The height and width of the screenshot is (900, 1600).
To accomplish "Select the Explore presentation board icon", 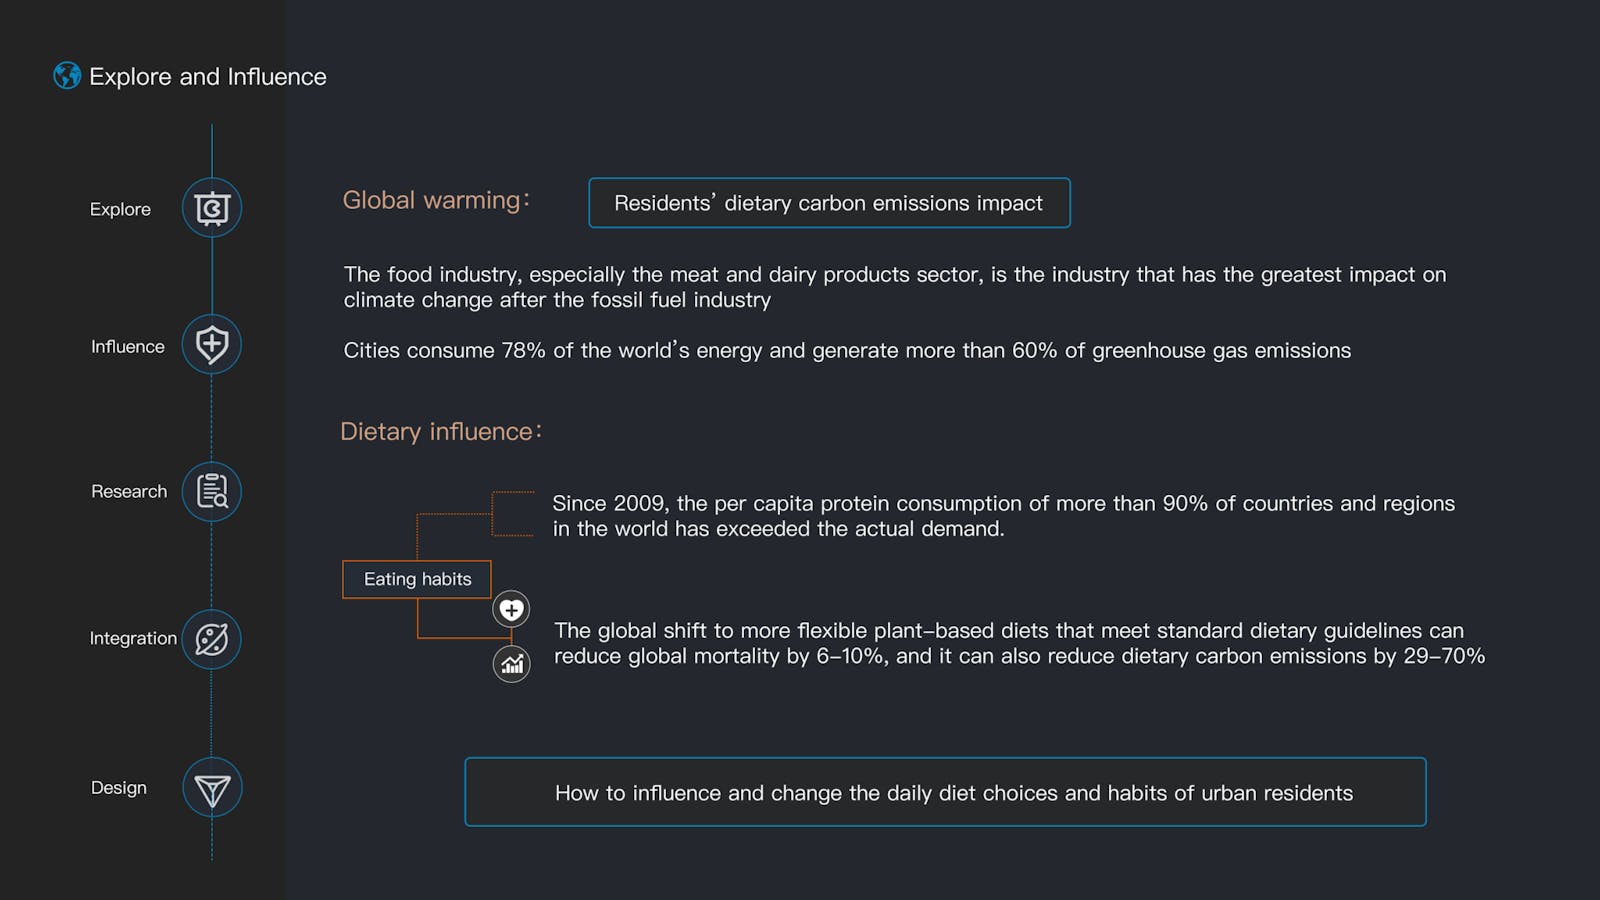I will [x=212, y=208].
